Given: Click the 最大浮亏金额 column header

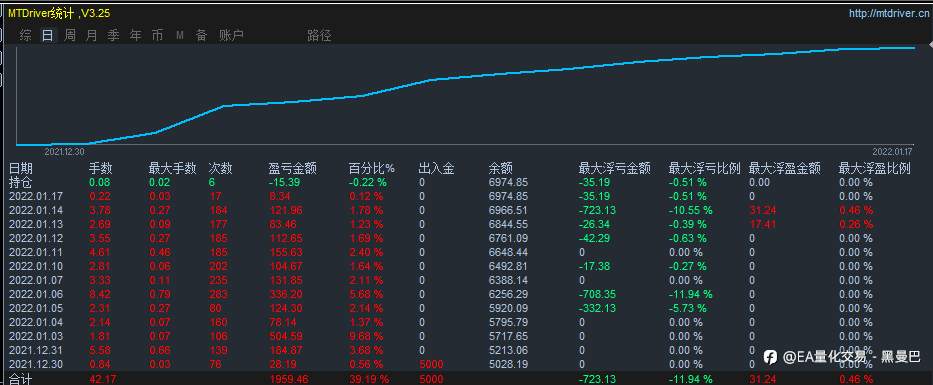Looking at the screenshot, I should point(614,168).
